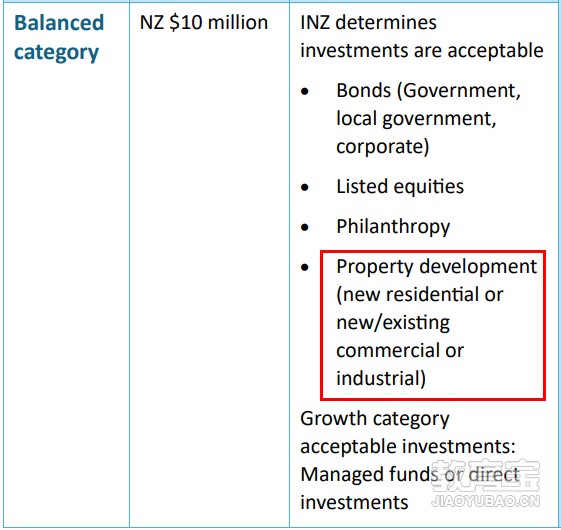Click the INZ determines investments text
Image resolution: width=561 pixels, height=530 pixels.
click(x=422, y=36)
